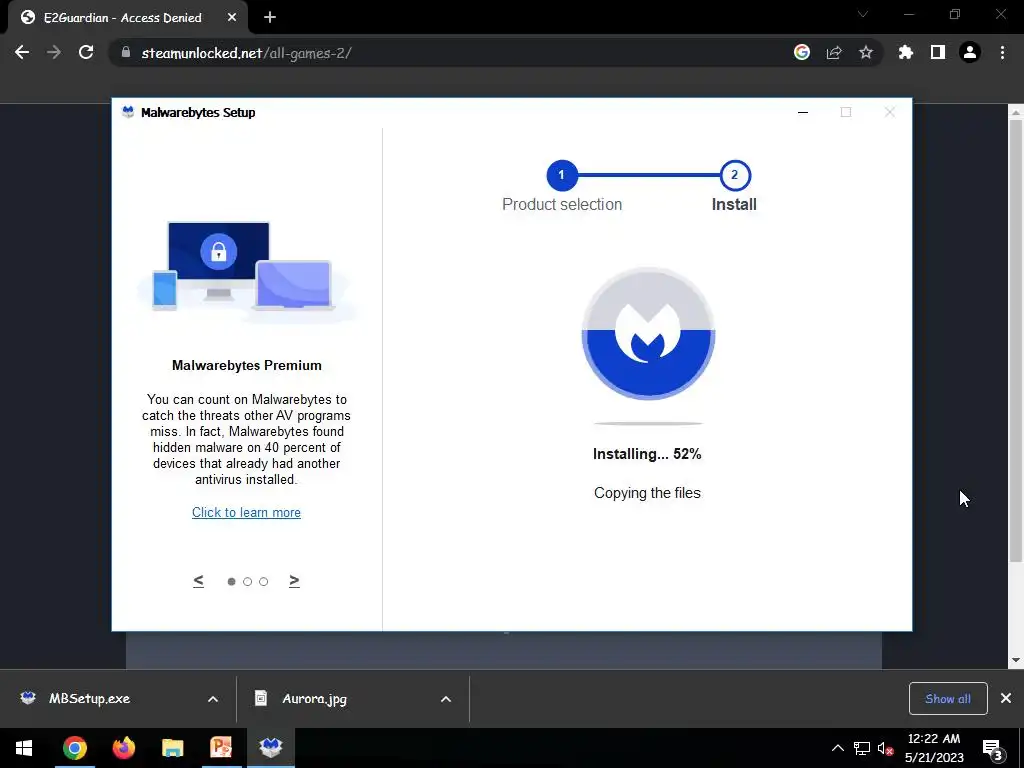1024x768 pixels.
Task: Select the first carousel dot
Action: click(x=231, y=582)
